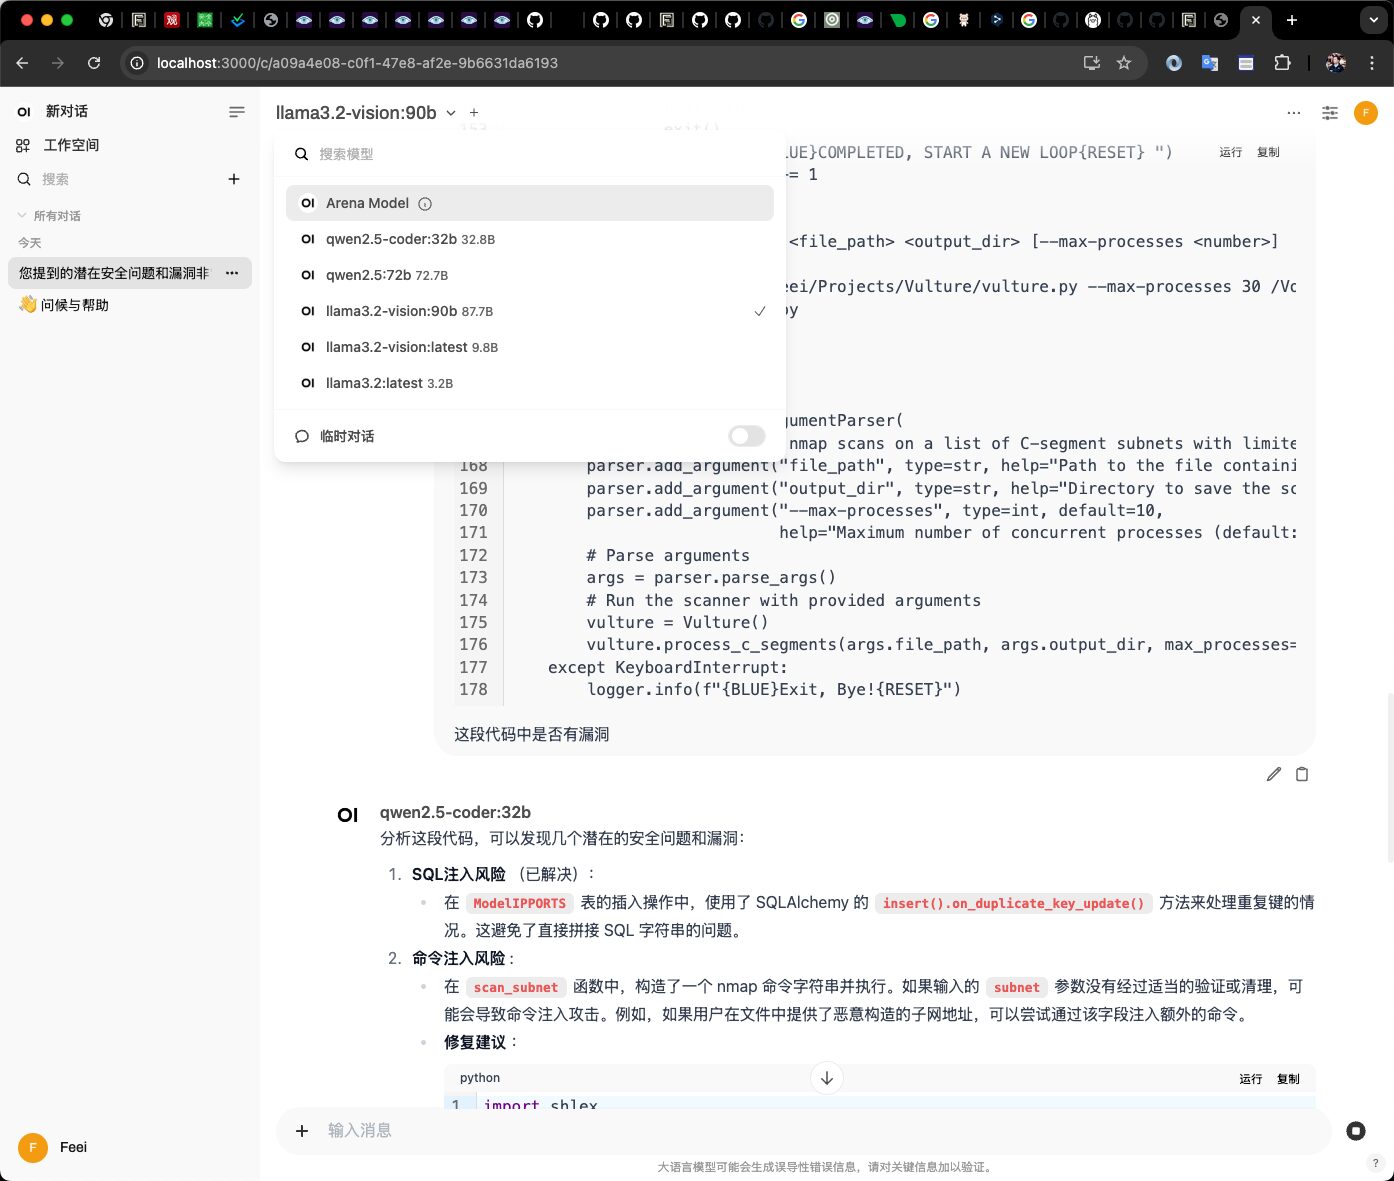Click the 这段代码中是否有漏洞 message text

point(531,734)
